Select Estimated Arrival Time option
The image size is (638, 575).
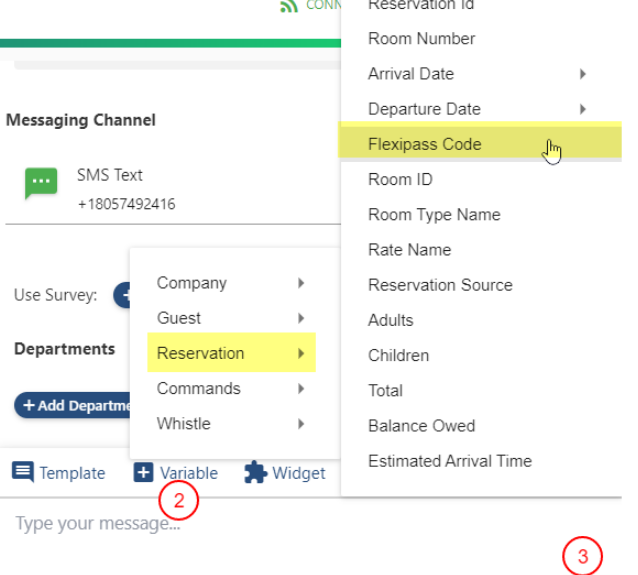(449, 461)
